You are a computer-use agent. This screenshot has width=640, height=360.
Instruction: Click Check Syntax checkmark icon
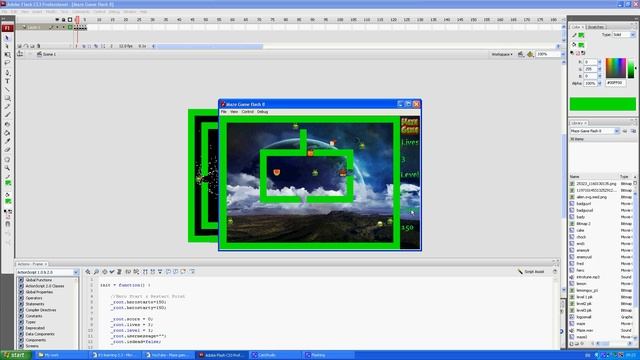coord(112,272)
